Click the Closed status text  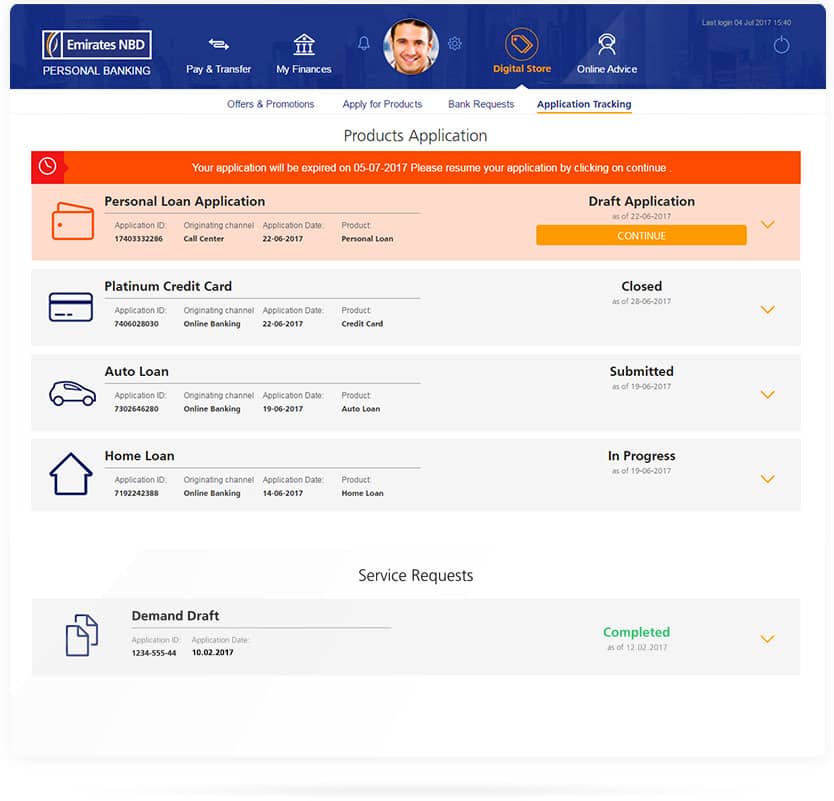point(641,286)
